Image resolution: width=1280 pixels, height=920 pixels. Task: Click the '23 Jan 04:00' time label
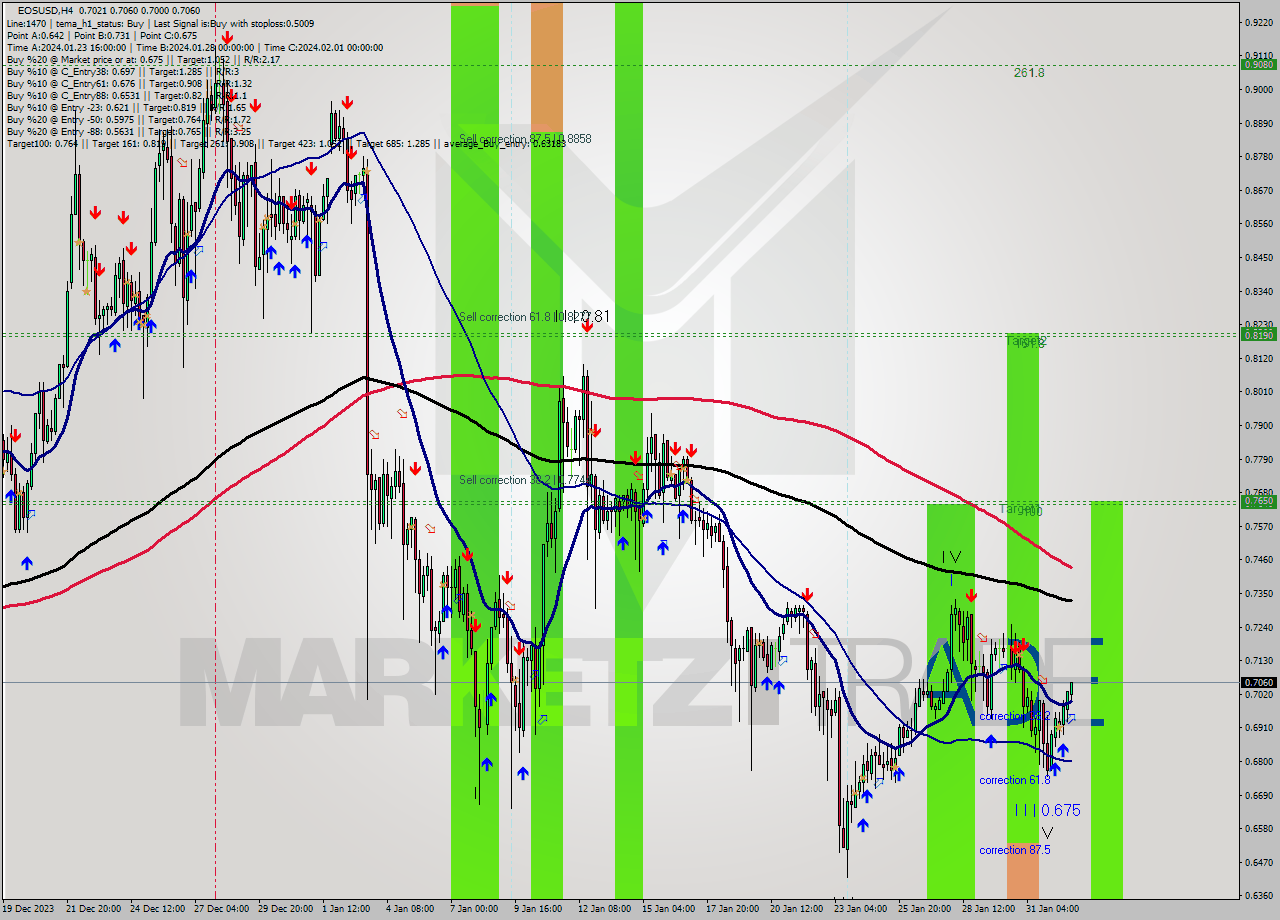[861, 909]
